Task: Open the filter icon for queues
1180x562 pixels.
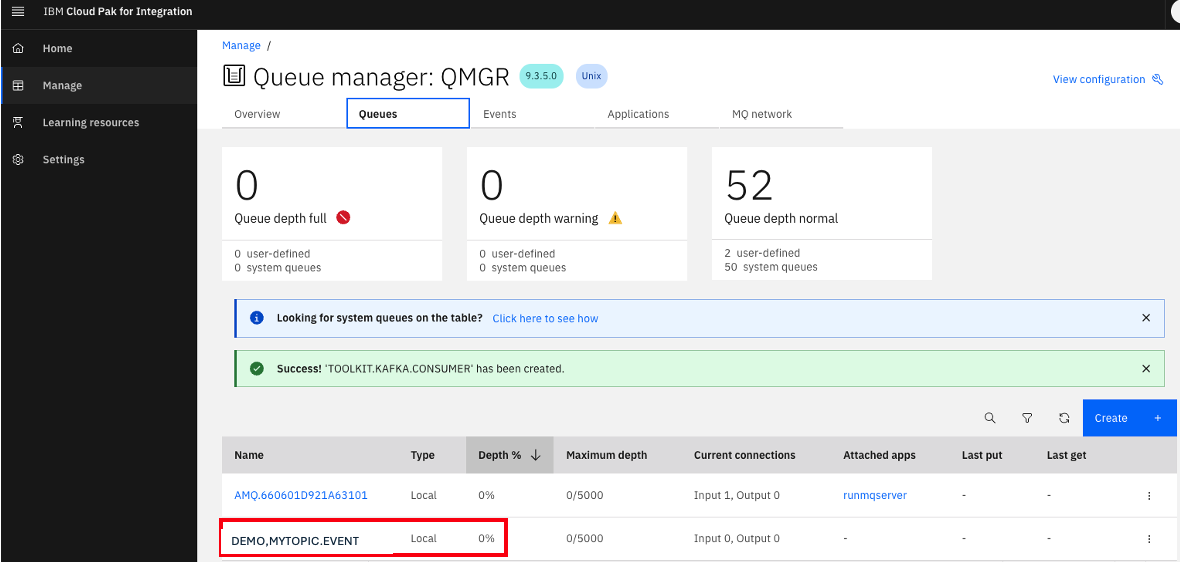Action: tap(1027, 418)
